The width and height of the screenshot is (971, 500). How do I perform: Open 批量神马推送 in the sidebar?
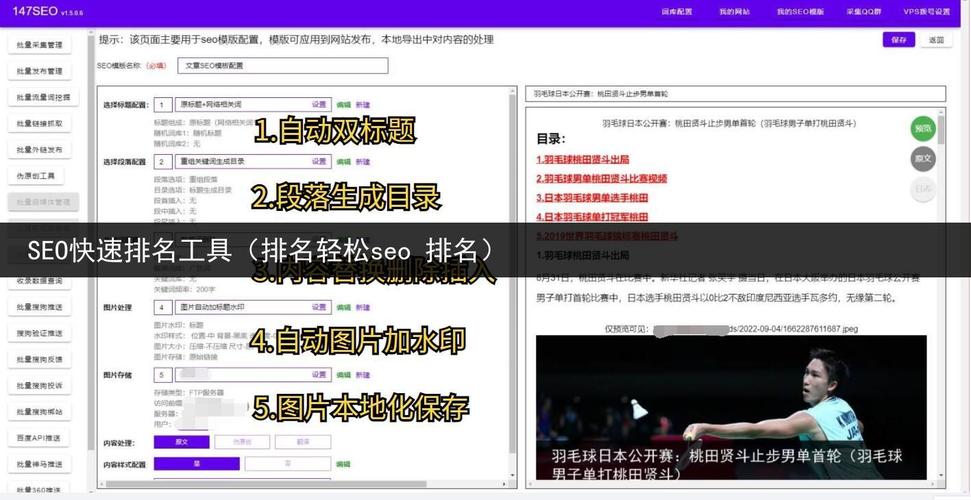[39, 464]
